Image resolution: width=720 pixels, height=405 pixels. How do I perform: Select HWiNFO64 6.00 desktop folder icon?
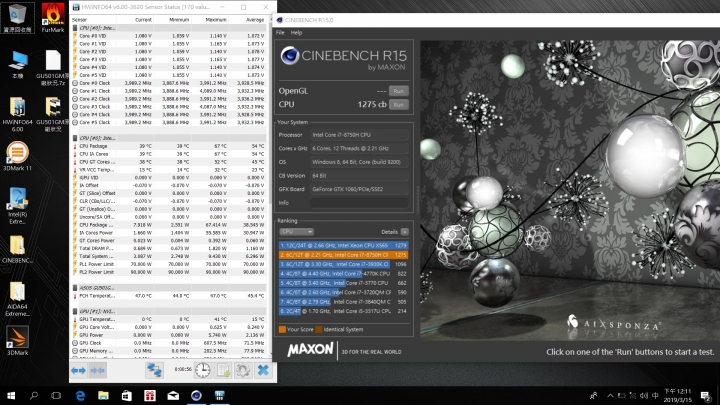pos(17,114)
